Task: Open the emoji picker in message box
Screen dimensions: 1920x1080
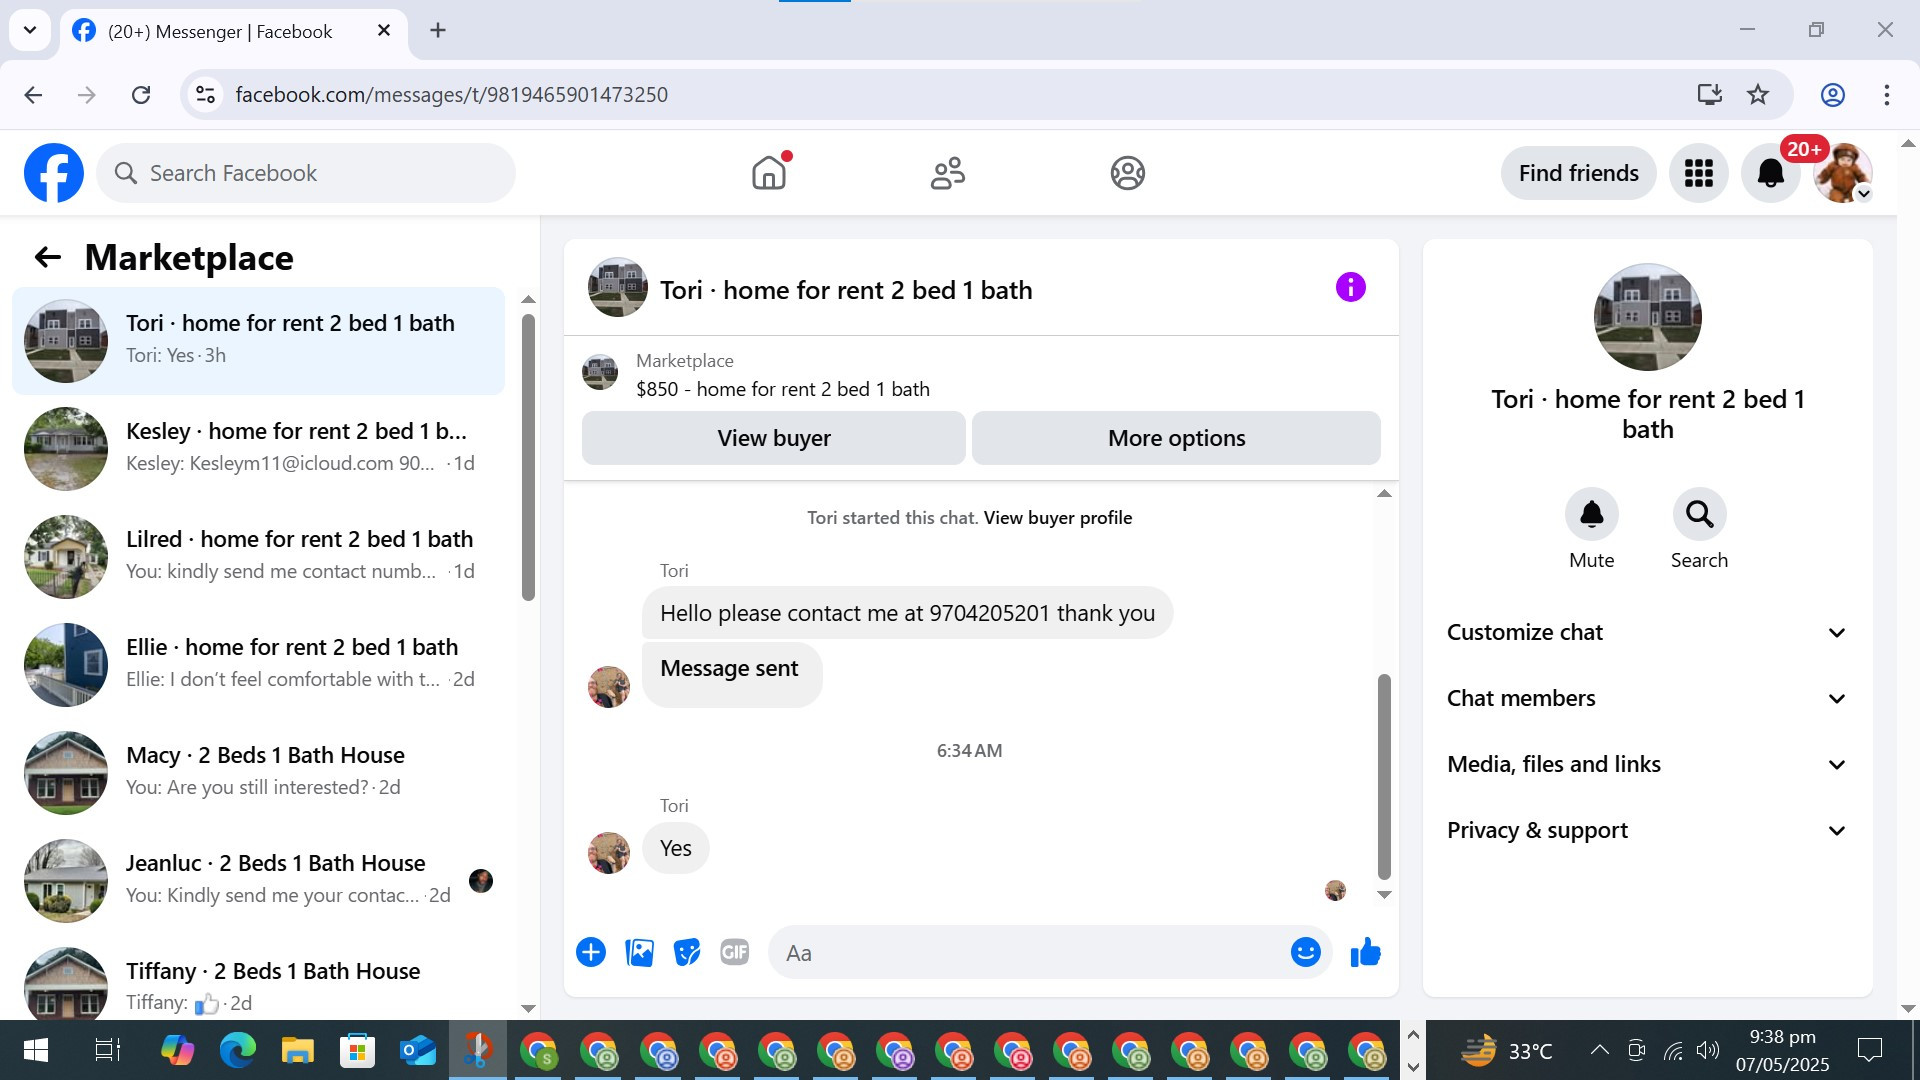Action: click(x=1305, y=953)
